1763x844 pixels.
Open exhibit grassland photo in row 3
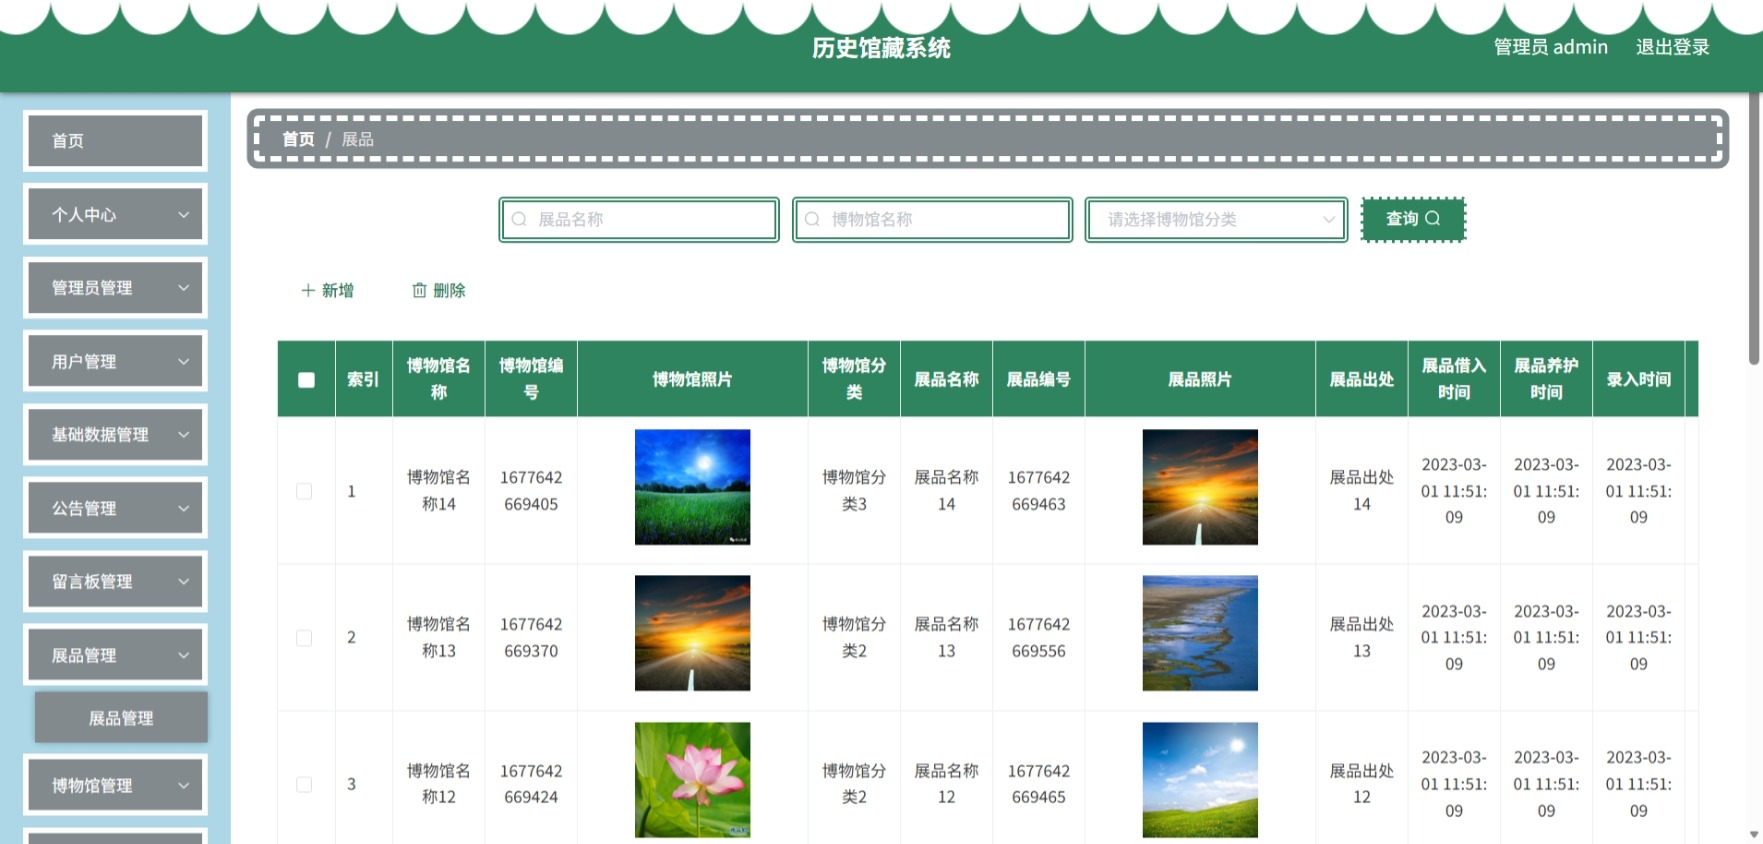pyautogui.click(x=1200, y=780)
